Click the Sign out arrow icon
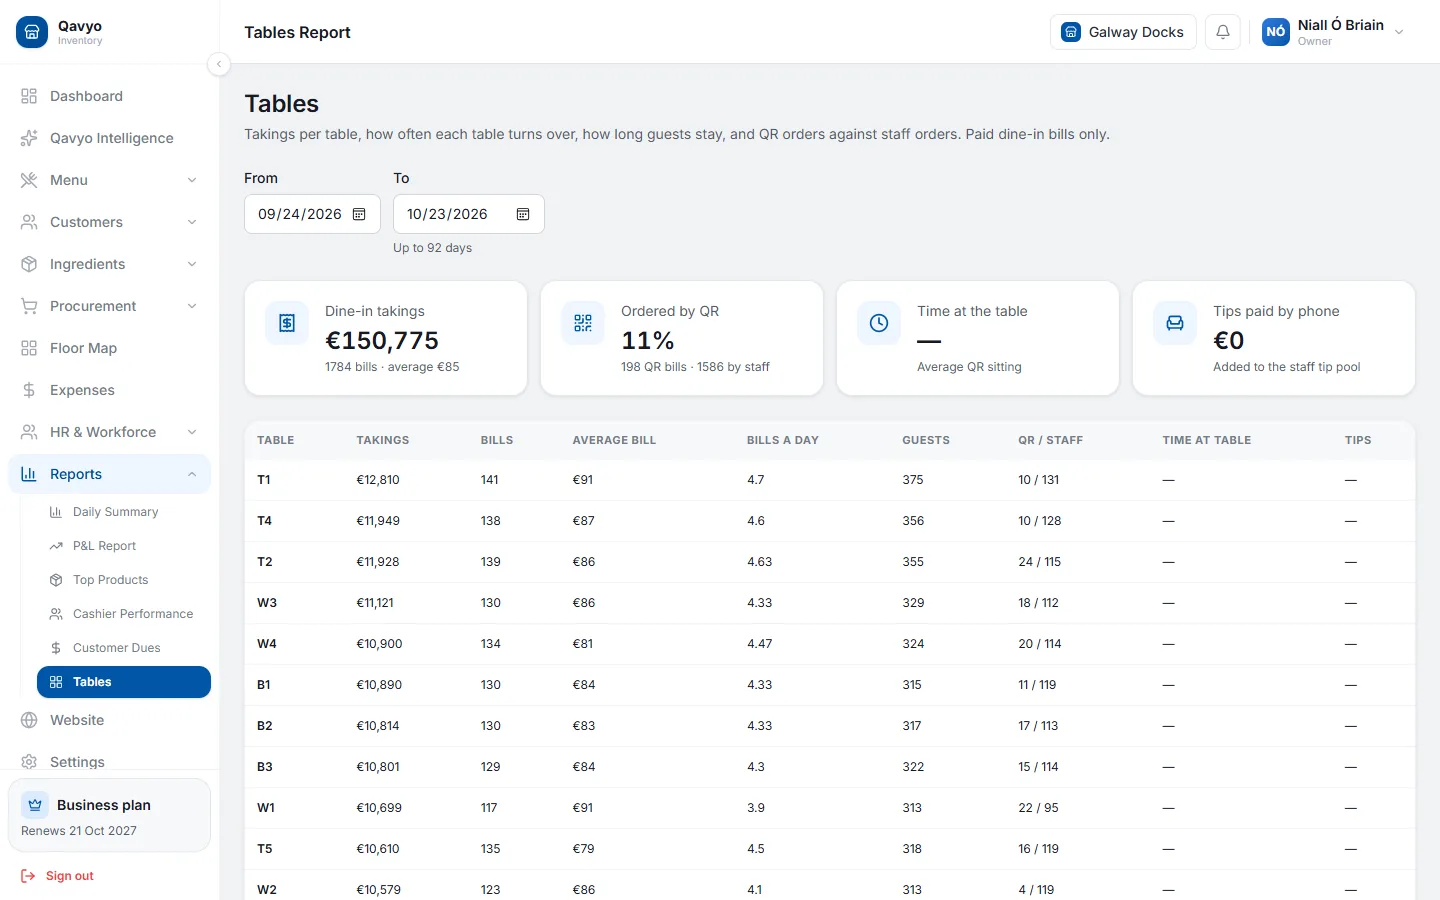The image size is (1440, 900). tap(28, 876)
